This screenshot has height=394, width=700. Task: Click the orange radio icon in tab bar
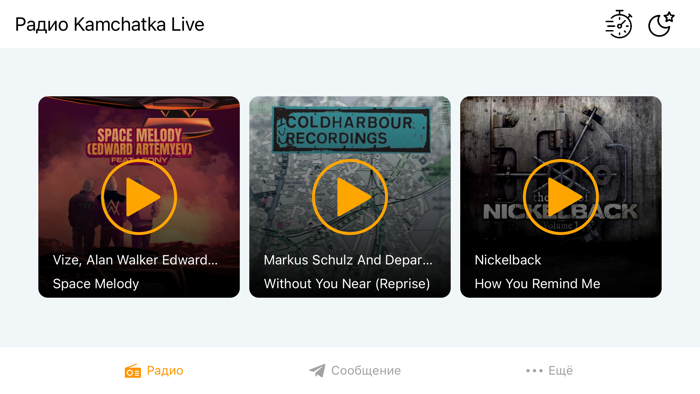click(133, 371)
